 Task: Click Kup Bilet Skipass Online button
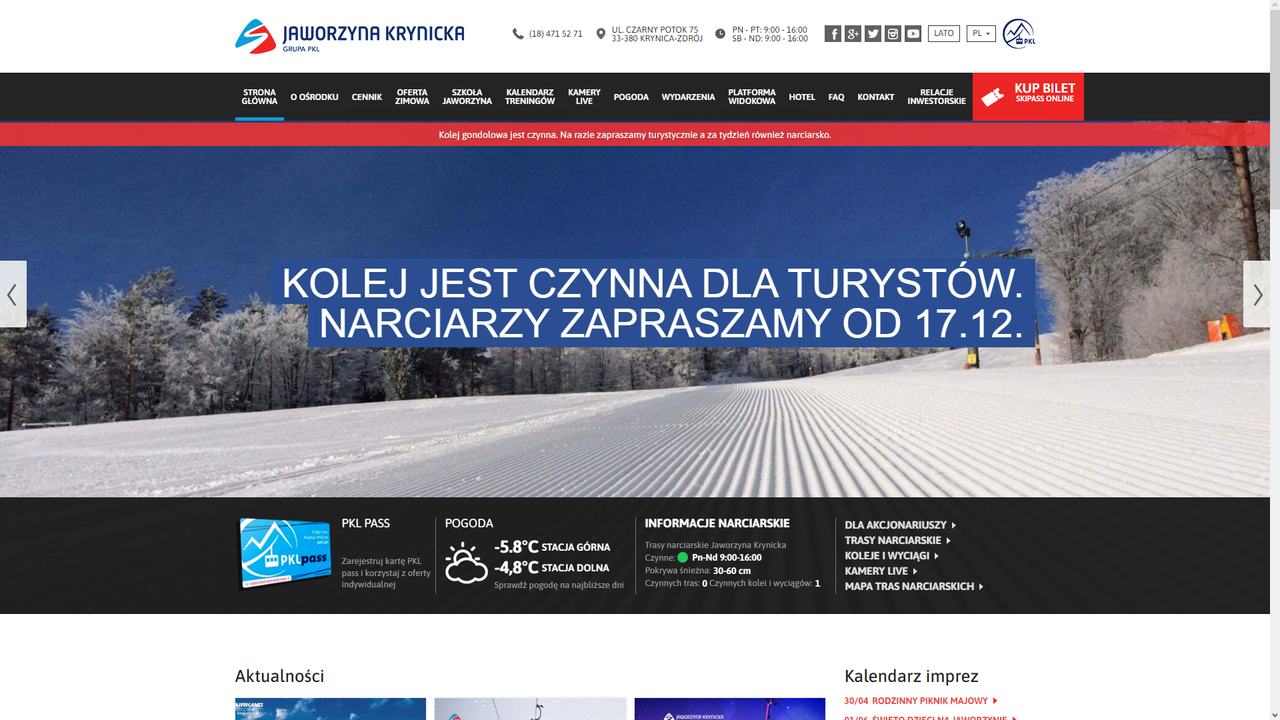pyautogui.click(x=1028, y=97)
